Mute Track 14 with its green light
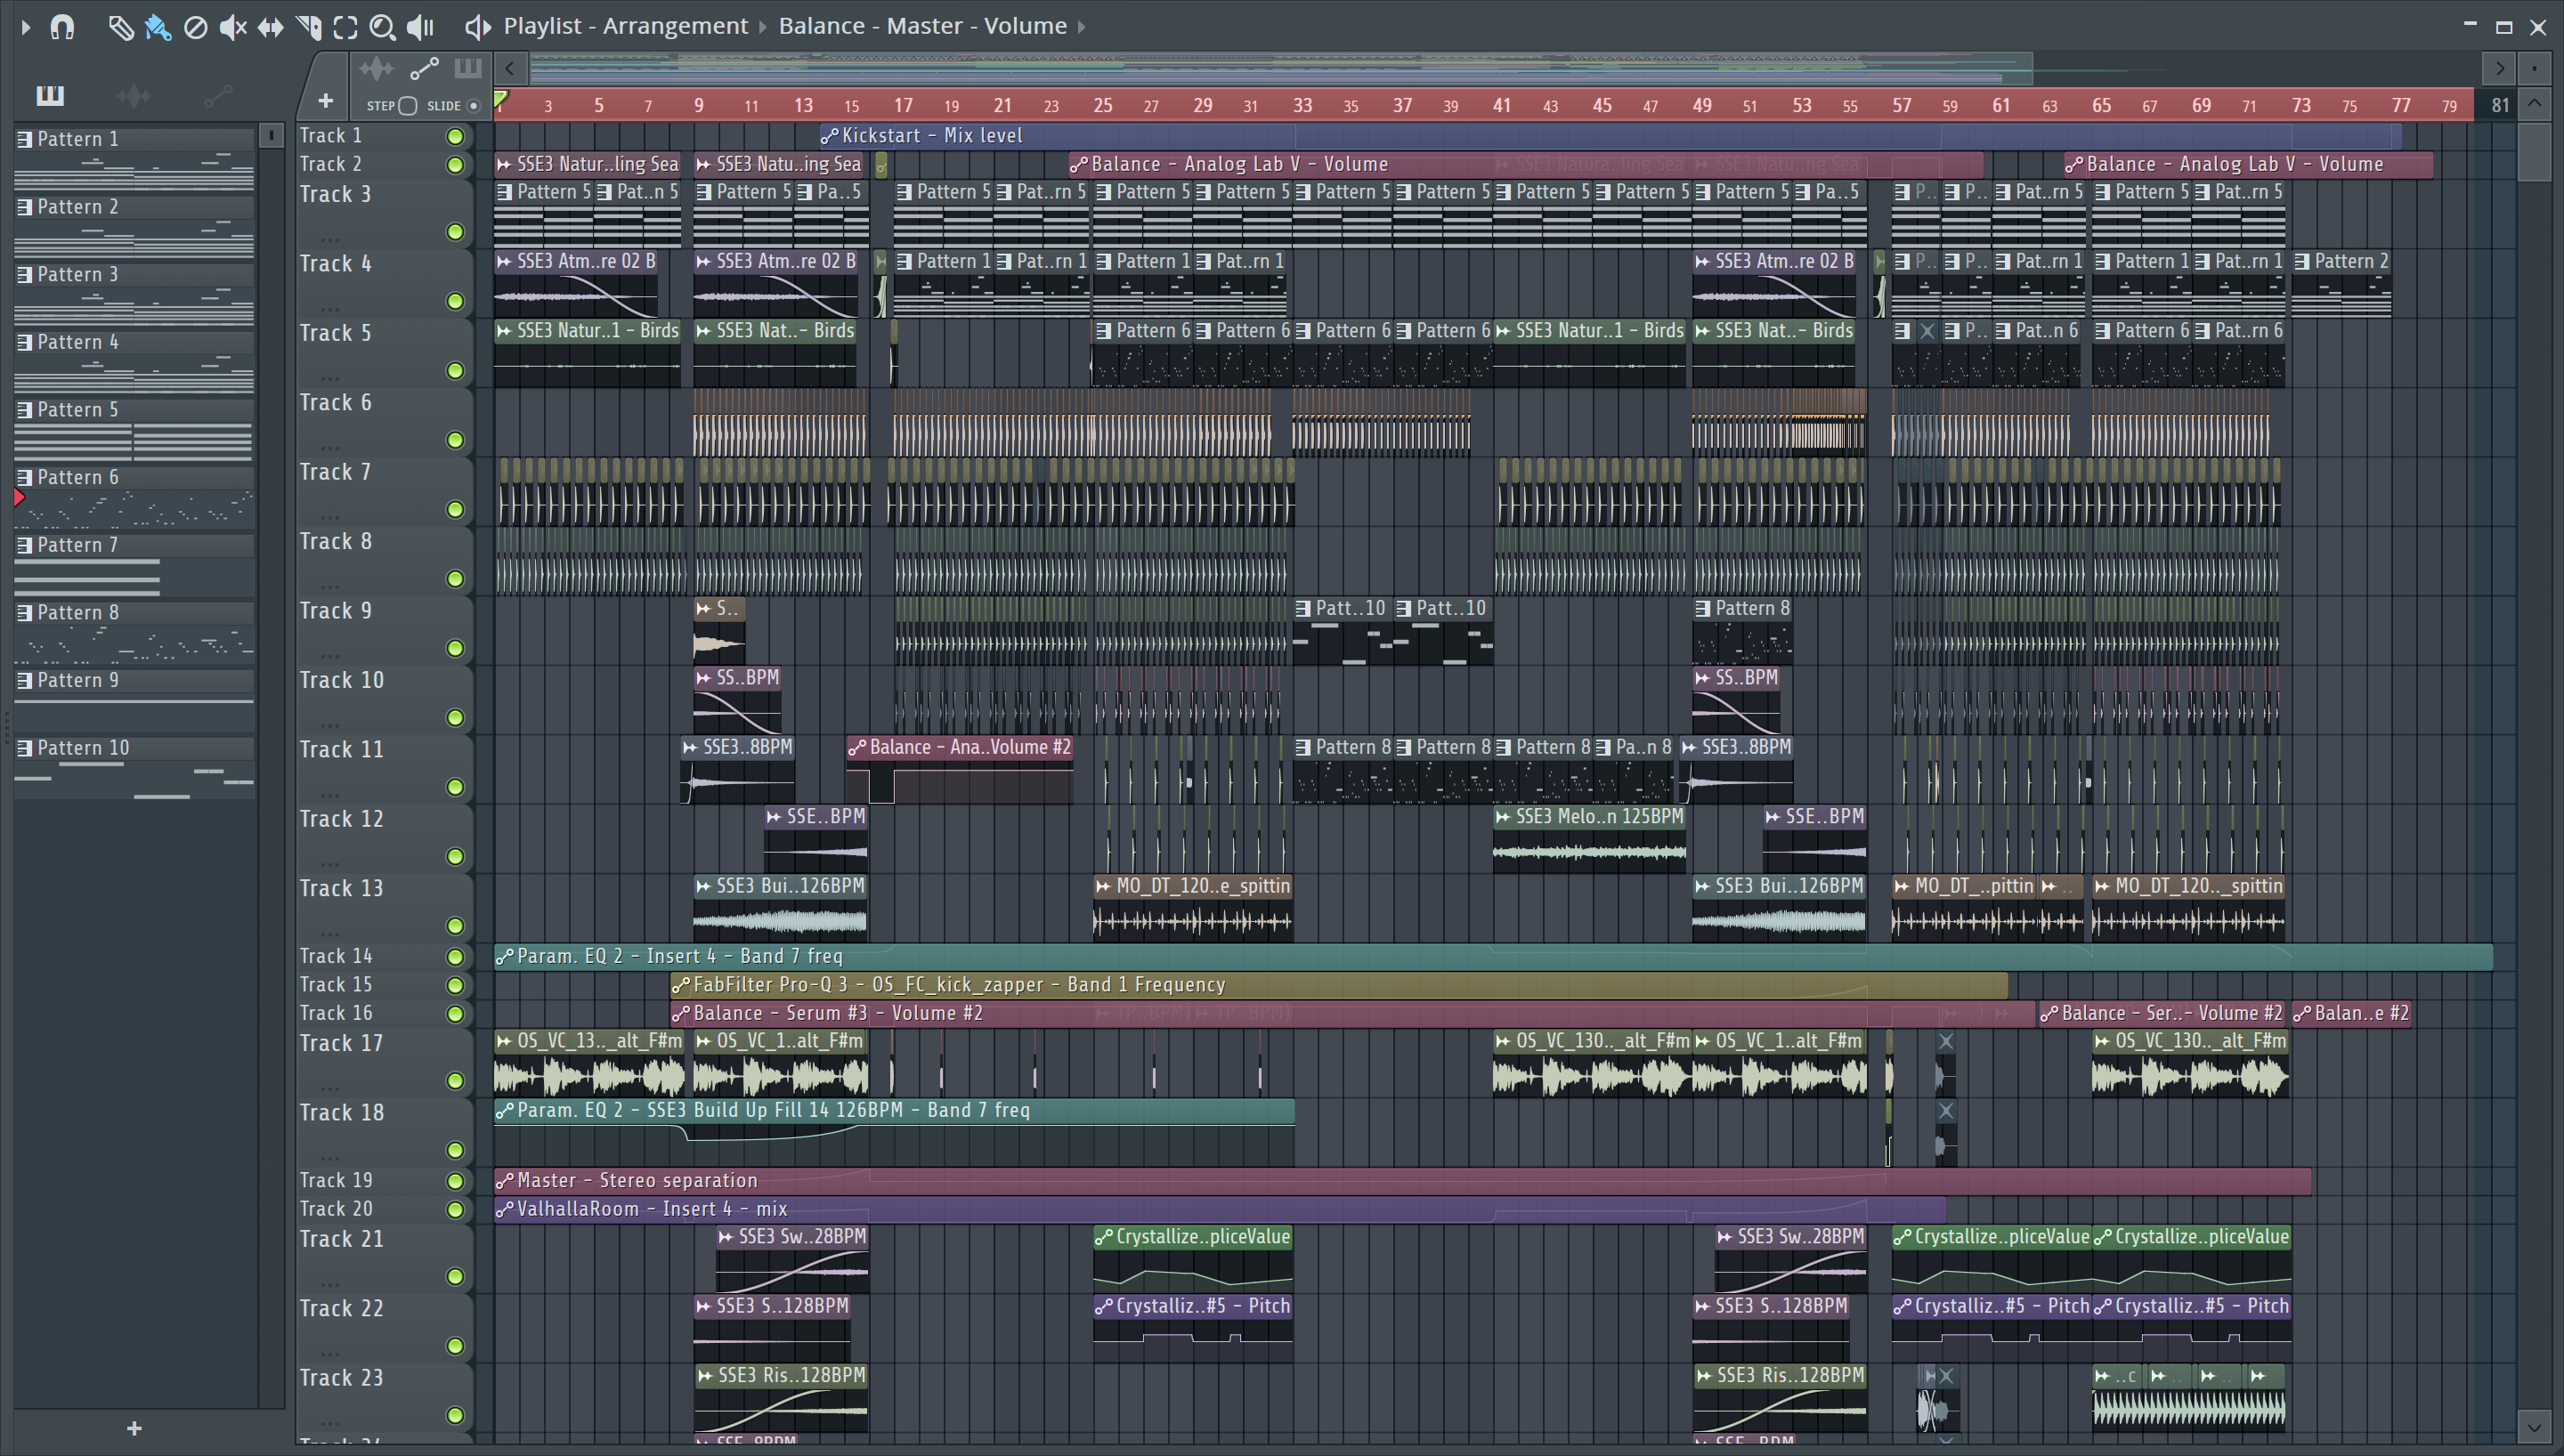The width and height of the screenshot is (2564, 1456). [x=455, y=957]
